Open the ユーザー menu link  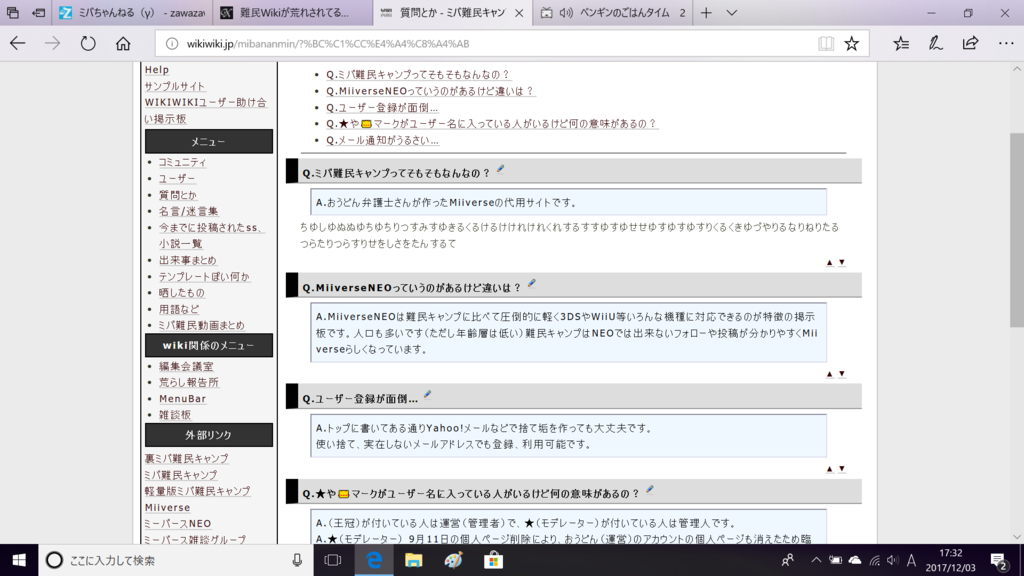[x=177, y=178]
